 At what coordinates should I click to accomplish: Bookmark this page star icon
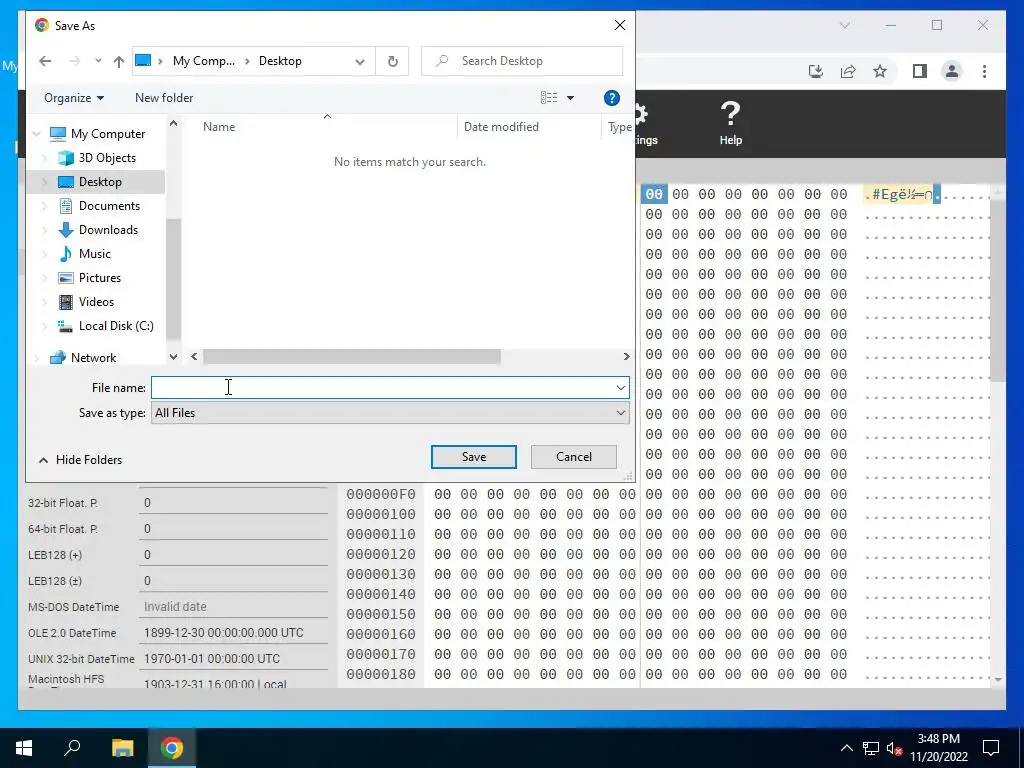880,71
